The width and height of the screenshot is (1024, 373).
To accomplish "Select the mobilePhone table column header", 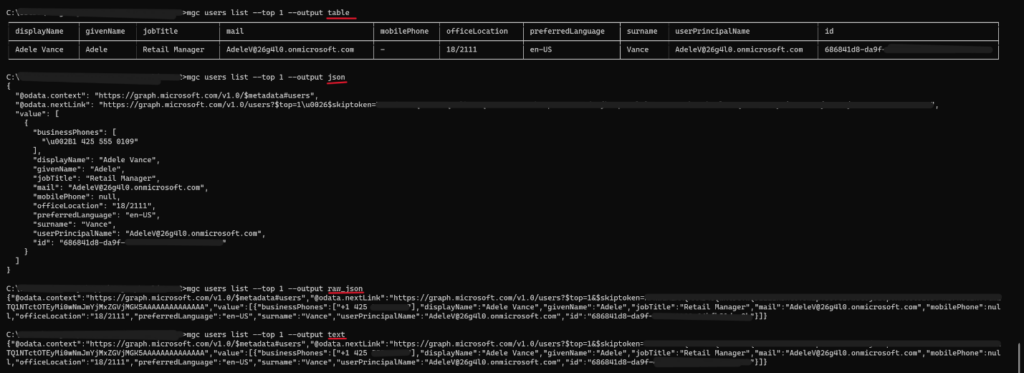I will 404,31.
